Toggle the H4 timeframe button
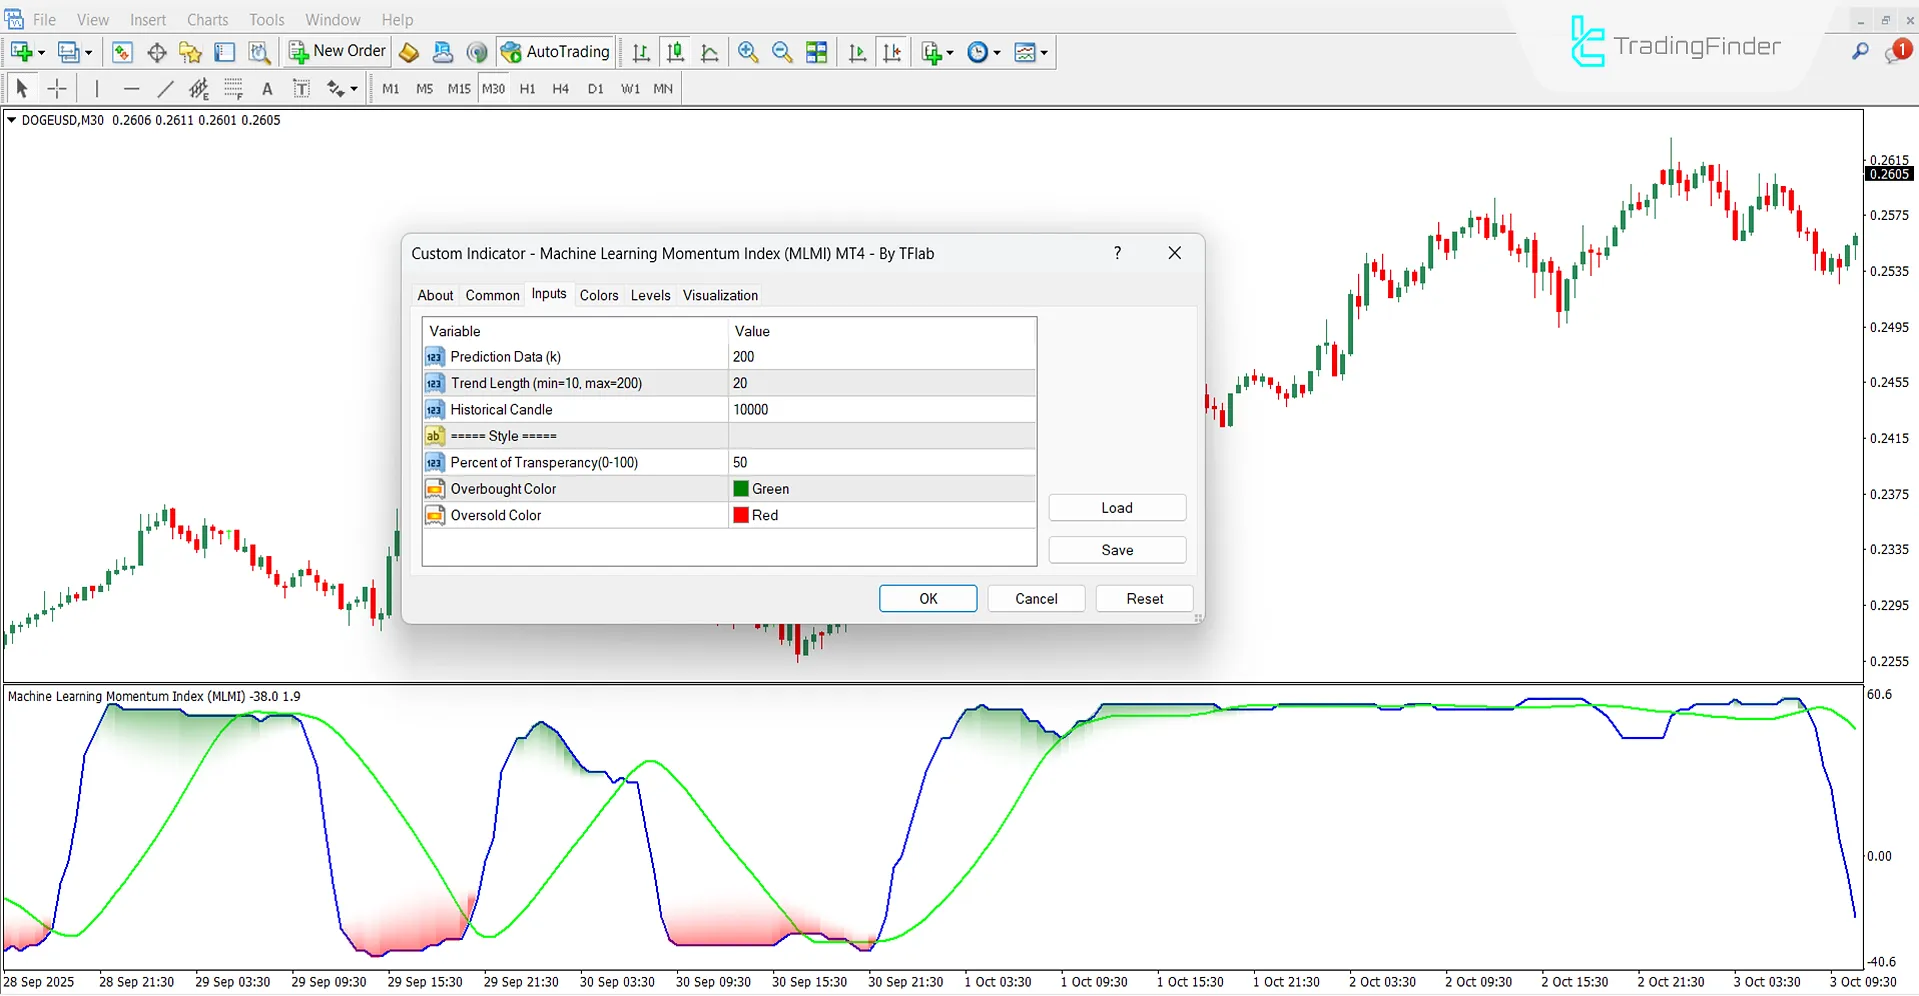Screen dimensions: 1919x996 [x=560, y=89]
